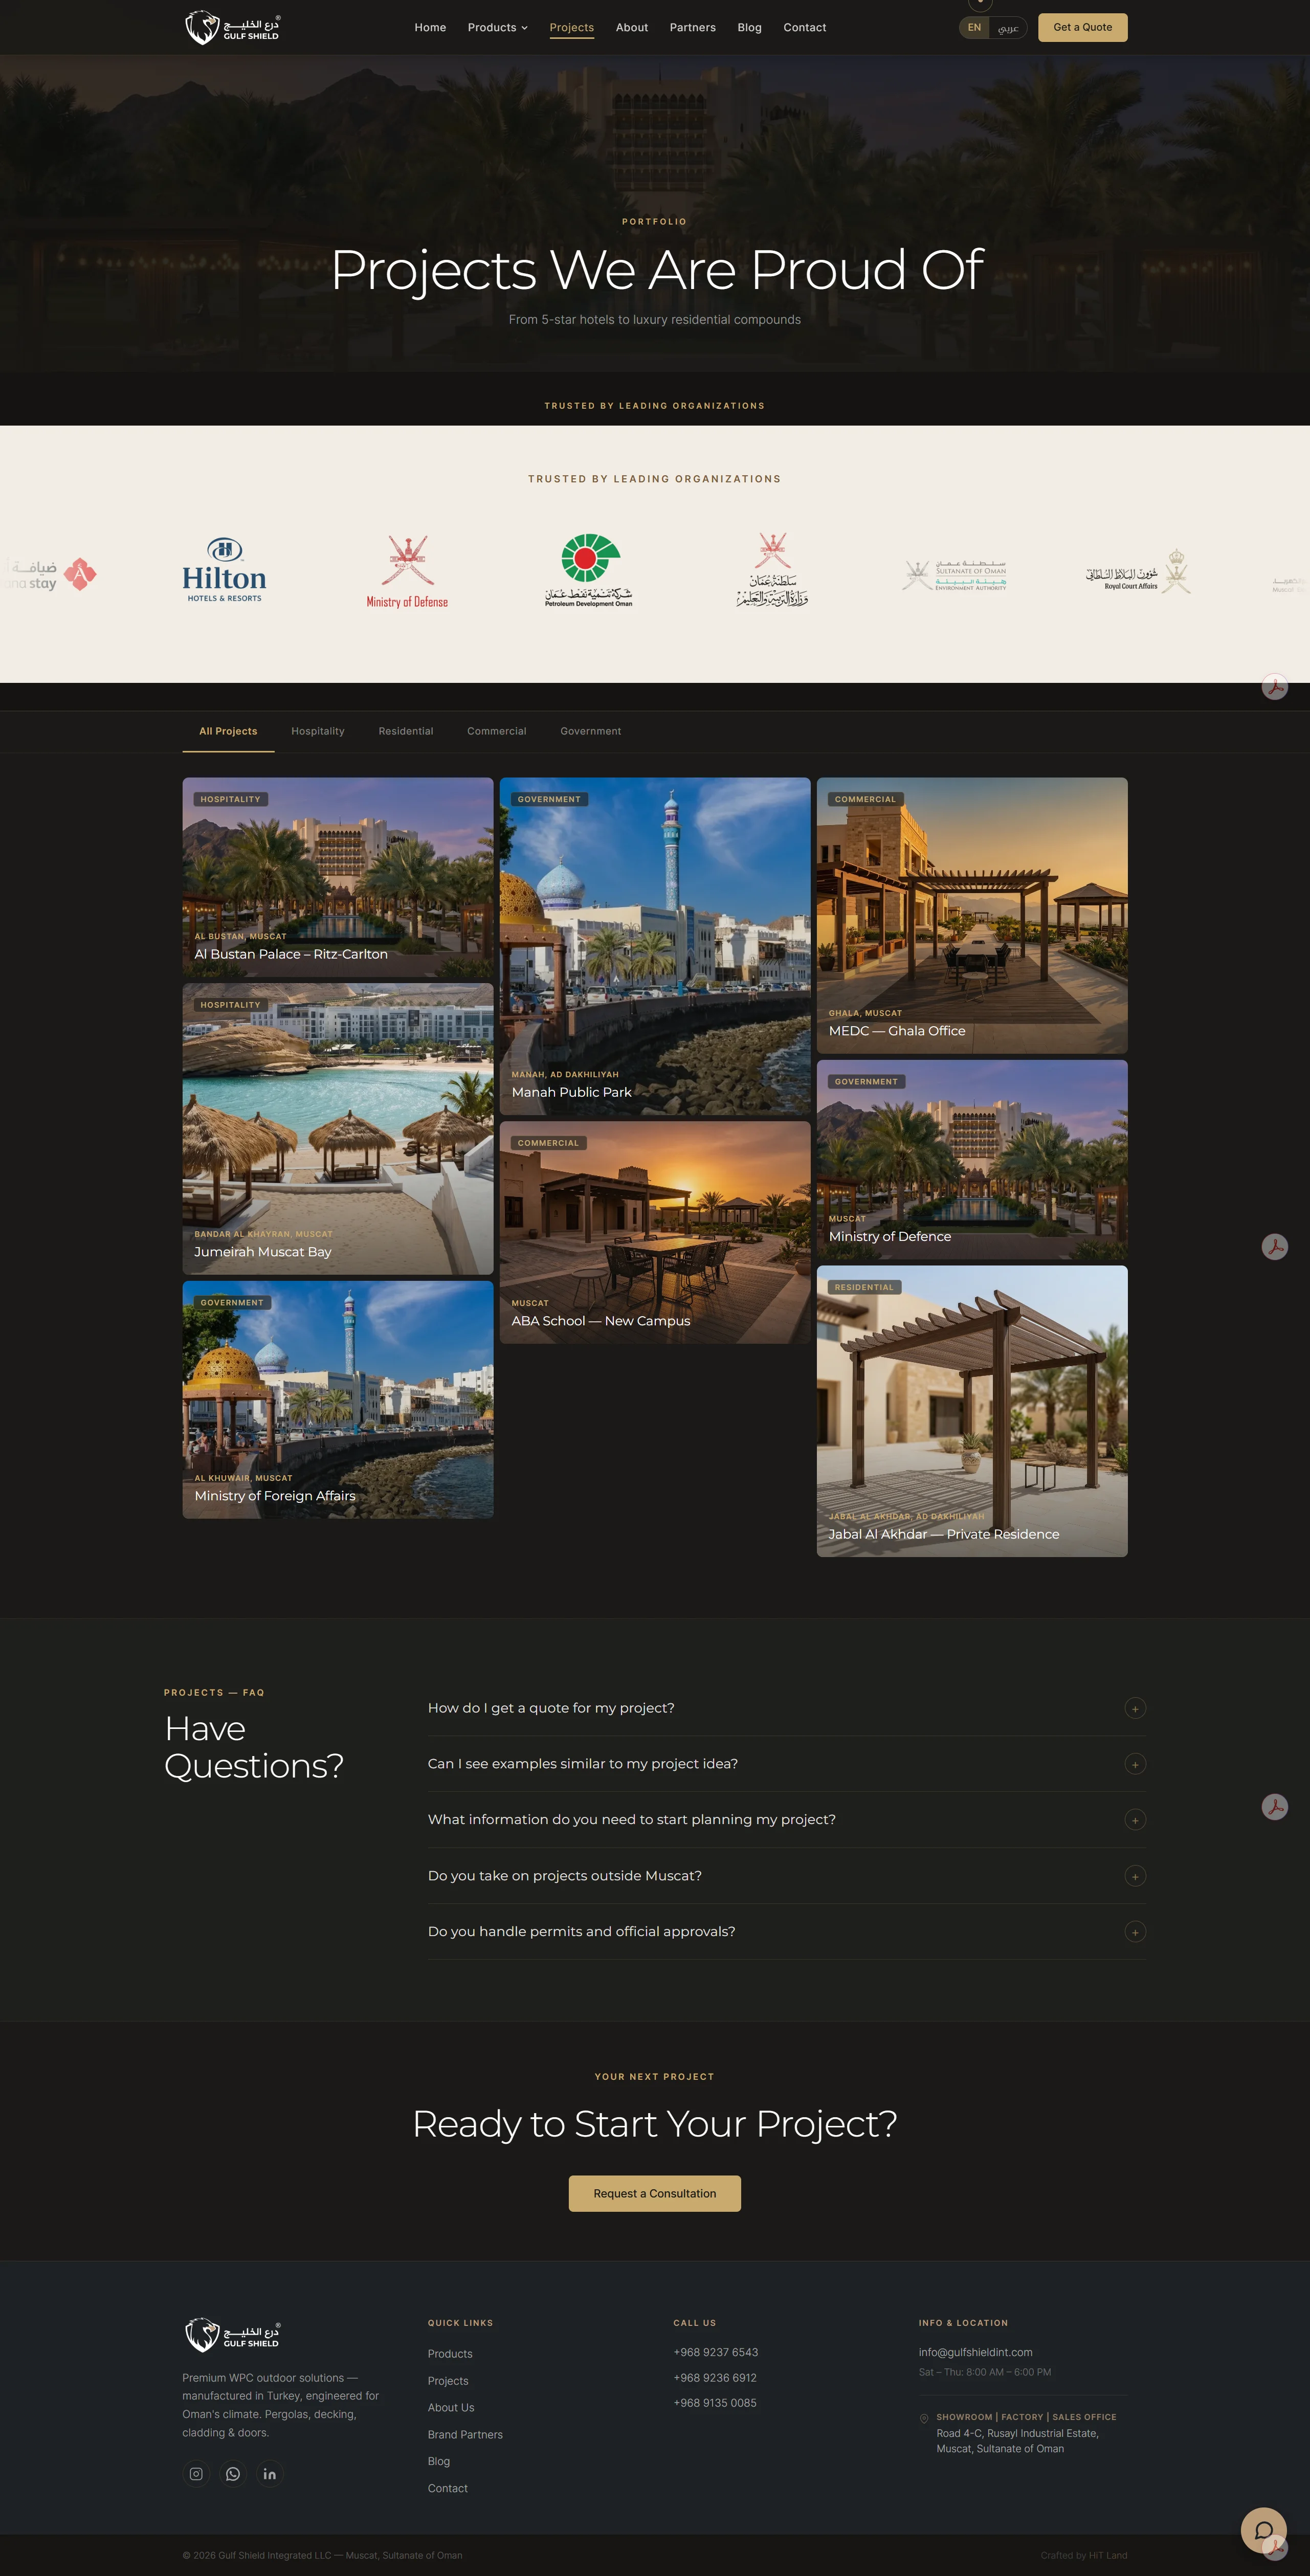Select the Commercial filter tab

coord(497,731)
